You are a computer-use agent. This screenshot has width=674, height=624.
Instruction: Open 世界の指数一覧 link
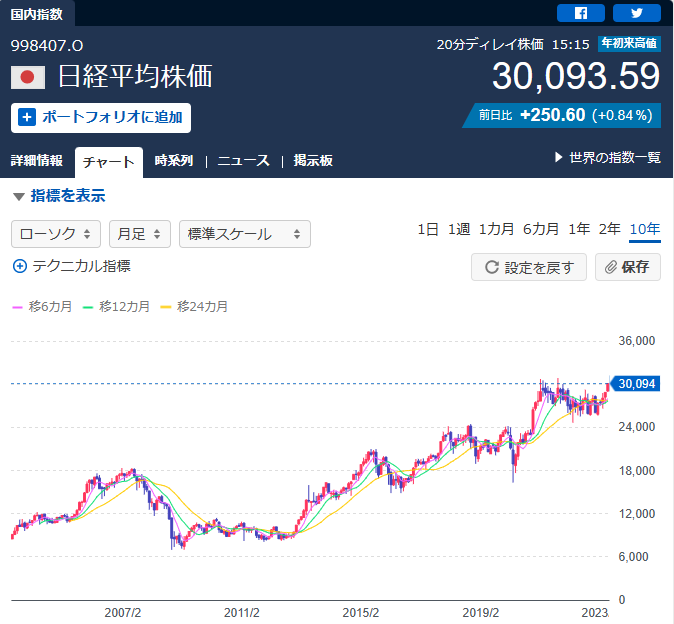(x=615, y=158)
